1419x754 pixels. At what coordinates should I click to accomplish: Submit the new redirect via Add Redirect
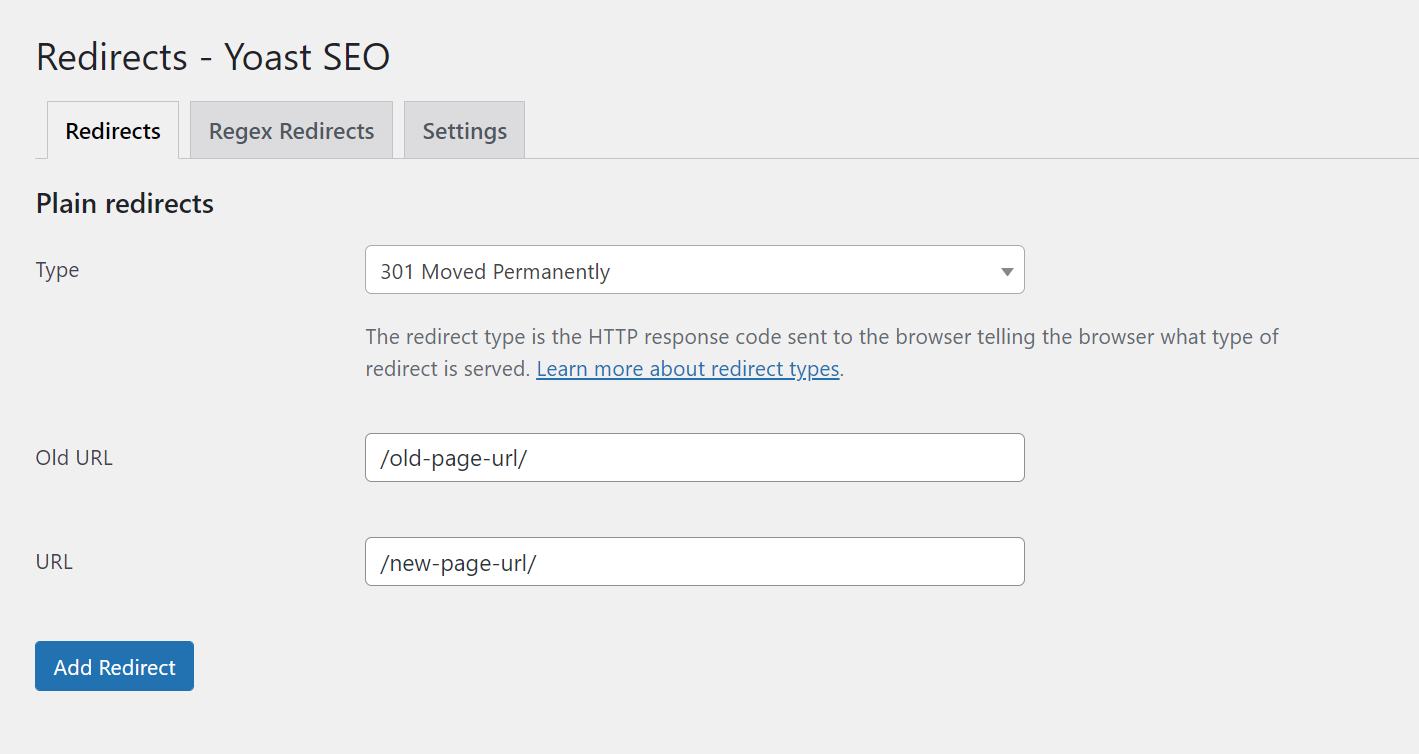click(113, 665)
